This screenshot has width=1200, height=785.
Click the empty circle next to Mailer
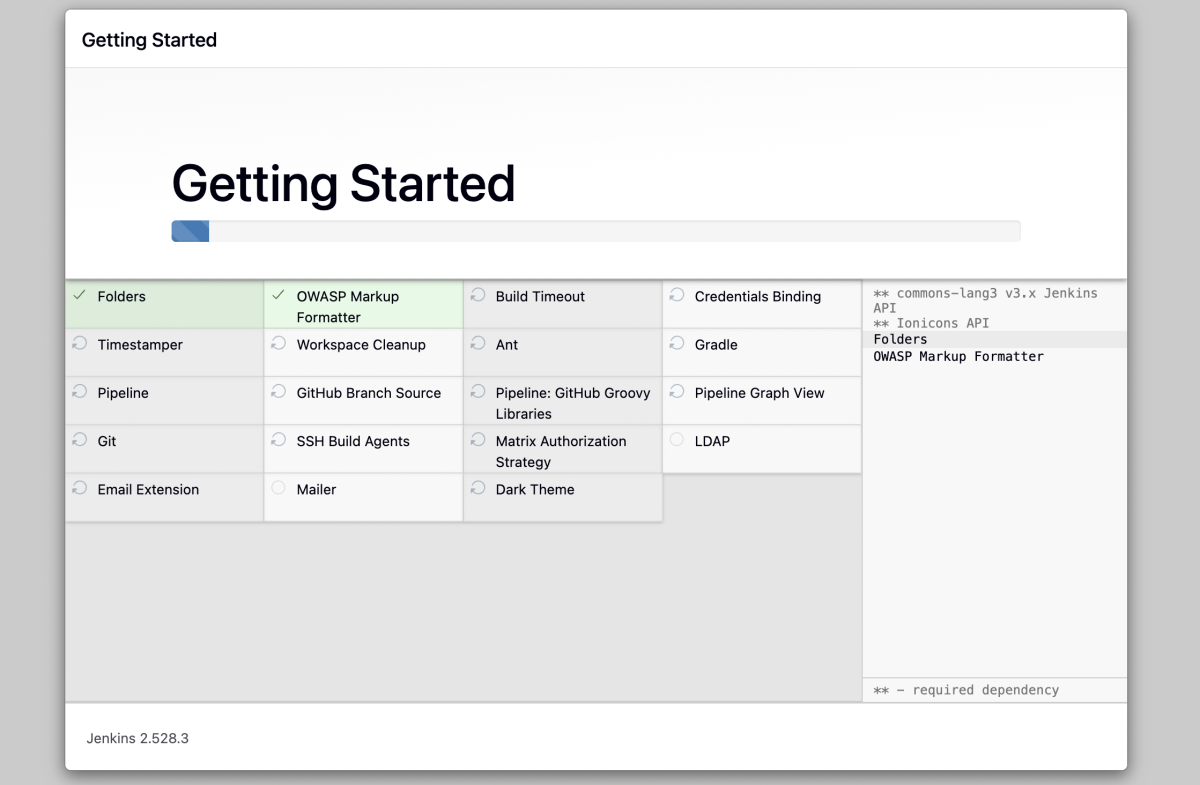[278, 489]
